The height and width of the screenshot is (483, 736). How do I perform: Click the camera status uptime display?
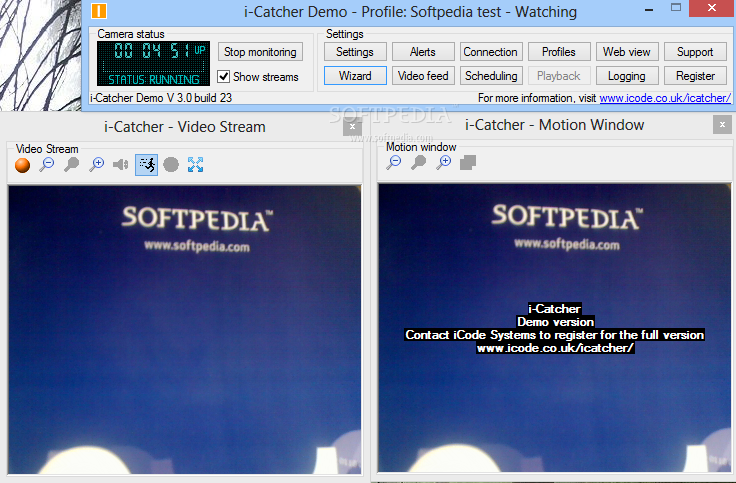pyautogui.click(x=153, y=63)
